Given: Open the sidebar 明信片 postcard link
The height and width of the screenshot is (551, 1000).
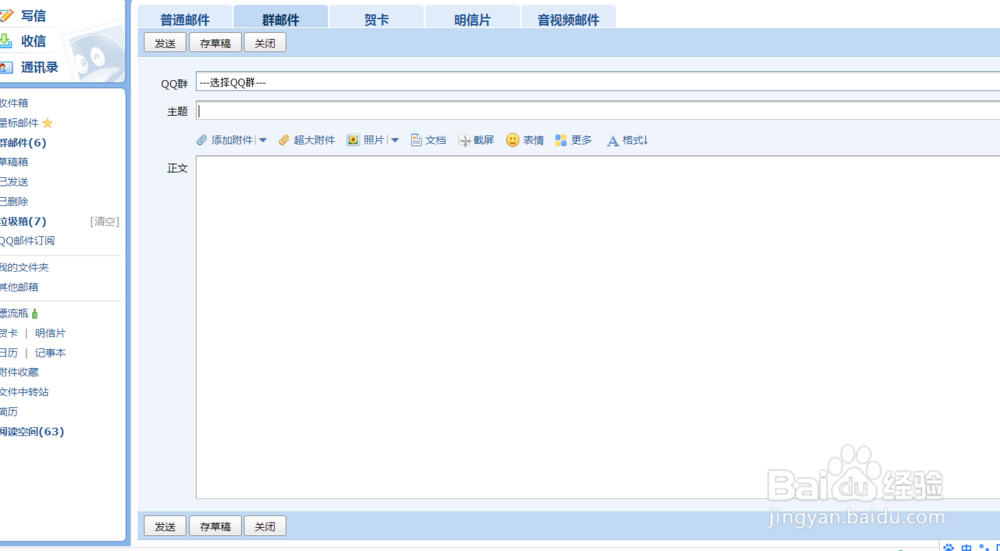Looking at the screenshot, I should click(50, 333).
